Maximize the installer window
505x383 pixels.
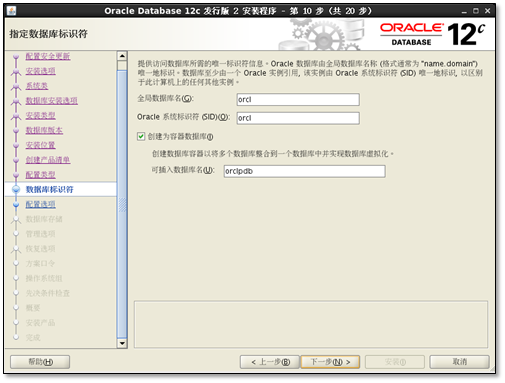click(x=476, y=11)
